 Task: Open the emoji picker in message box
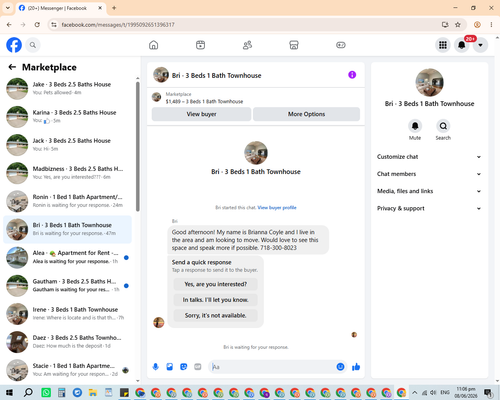(x=340, y=367)
